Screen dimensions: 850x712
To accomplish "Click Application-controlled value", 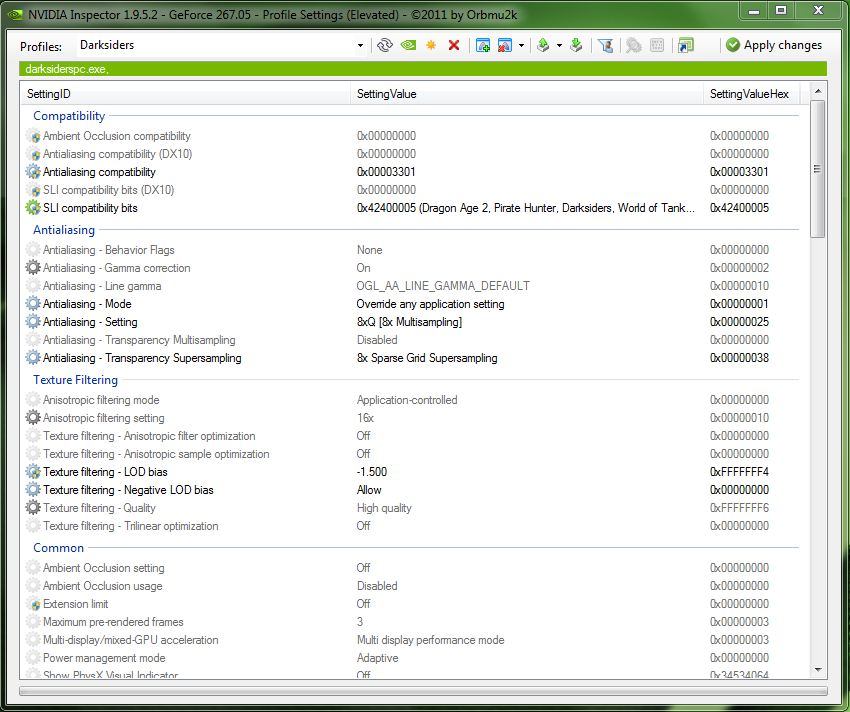I will (407, 400).
